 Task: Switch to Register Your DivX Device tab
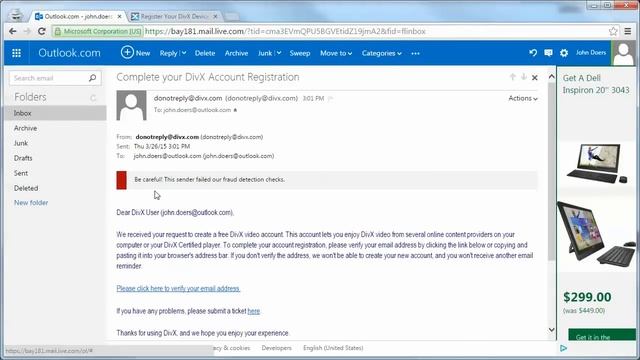[175, 16]
